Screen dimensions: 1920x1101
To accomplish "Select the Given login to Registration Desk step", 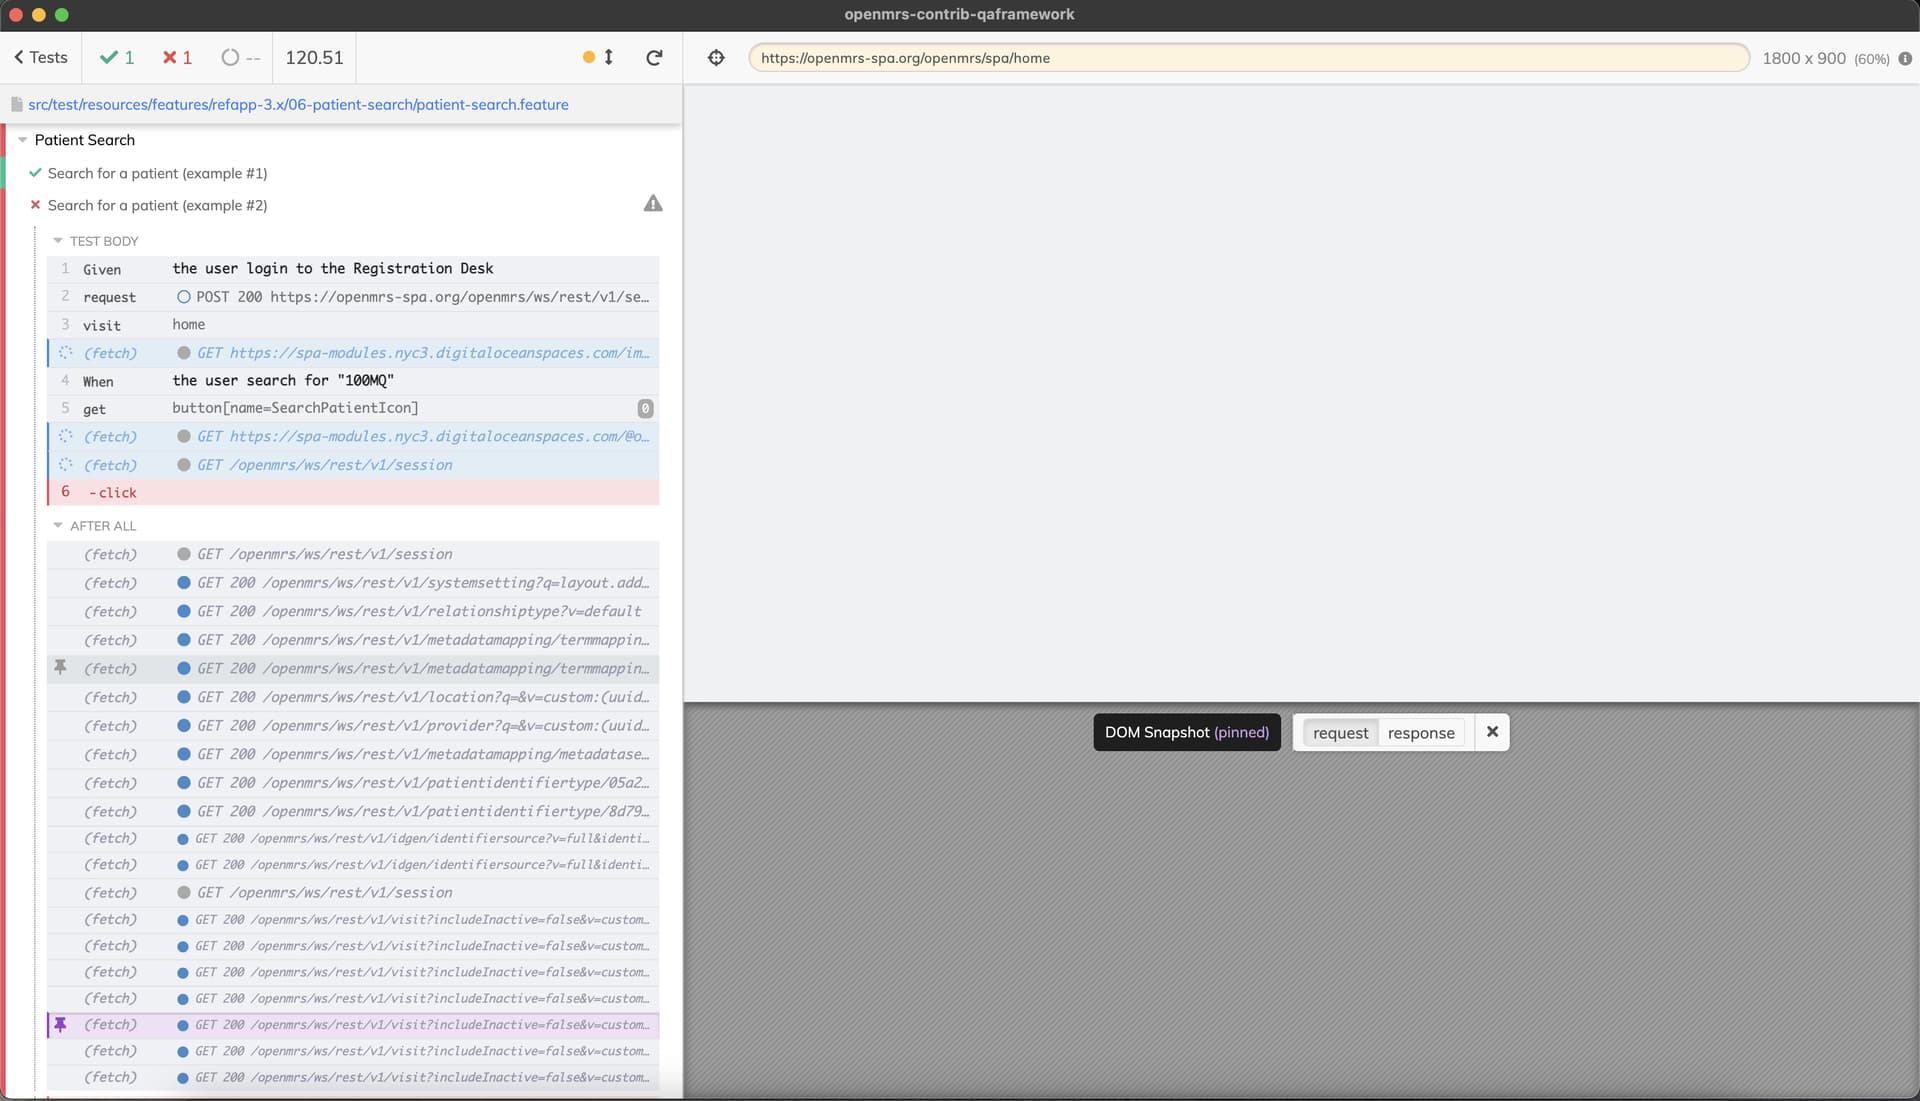I will 353,268.
